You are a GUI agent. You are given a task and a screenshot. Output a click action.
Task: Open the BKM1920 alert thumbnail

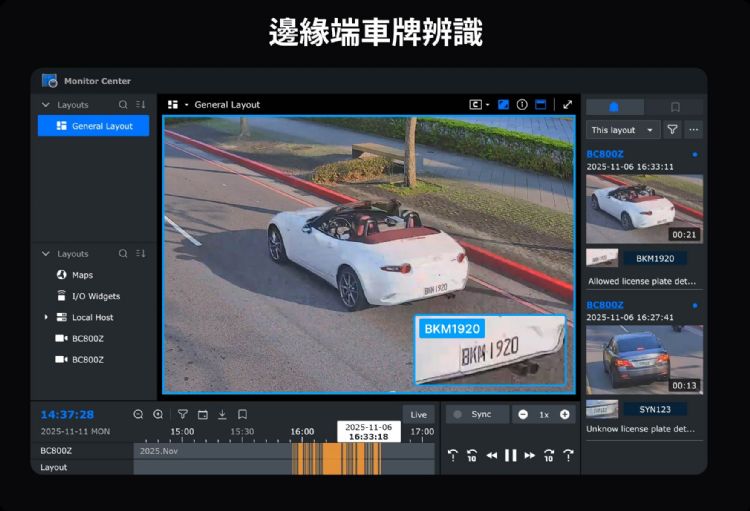[644, 209]
